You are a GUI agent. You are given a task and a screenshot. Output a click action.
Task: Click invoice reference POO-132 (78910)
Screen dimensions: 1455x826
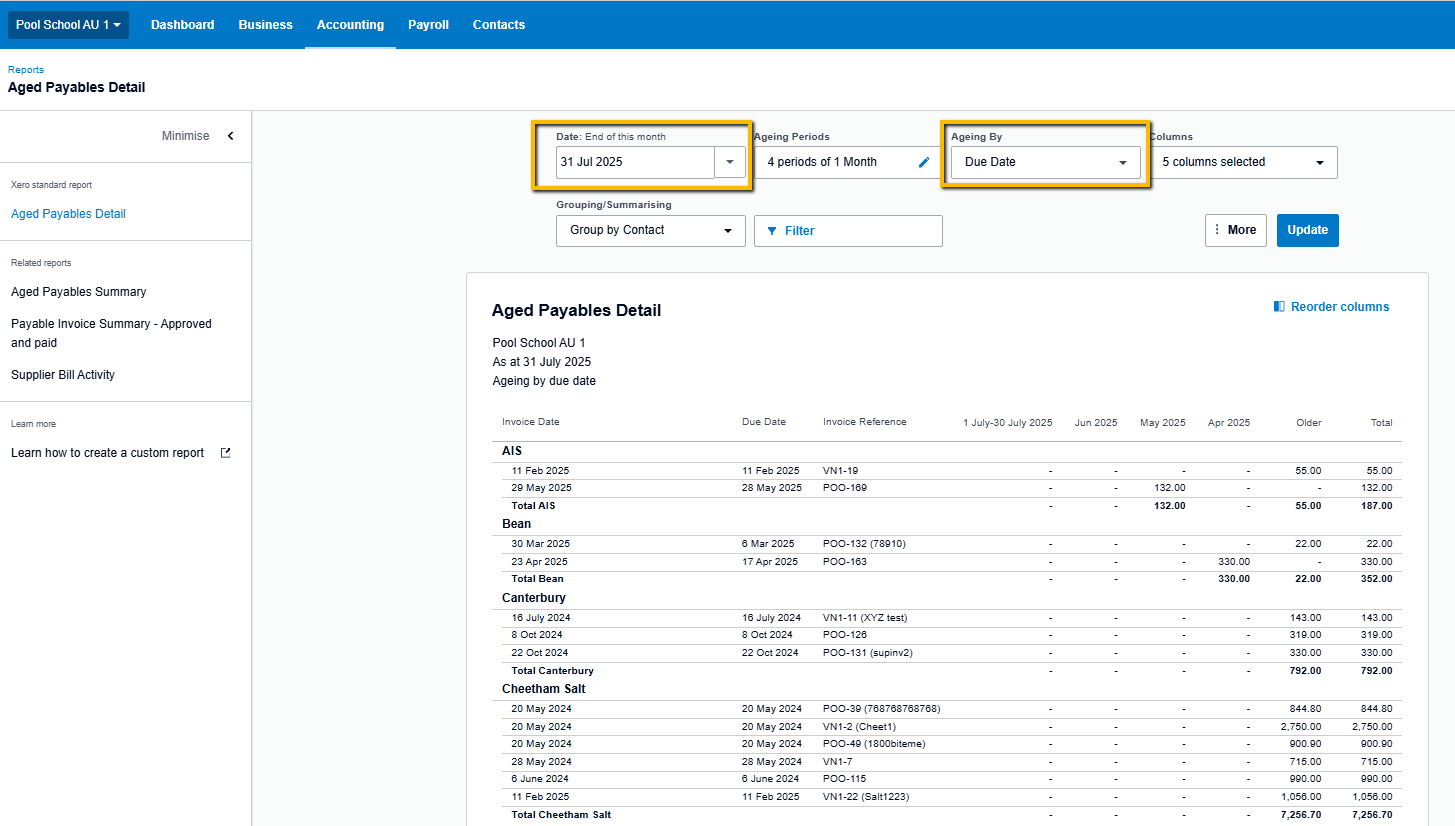click(x=864, y=544)
